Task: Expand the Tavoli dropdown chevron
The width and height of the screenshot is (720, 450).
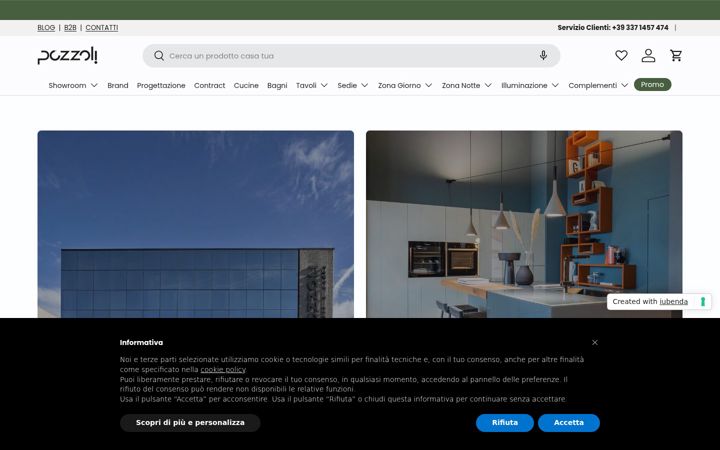Action: [x=324, y=85]
